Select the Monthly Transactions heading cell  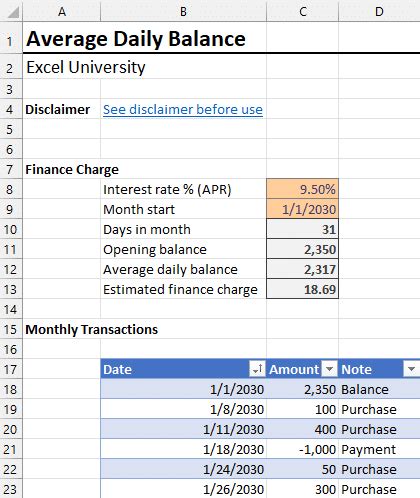tap(91, 329)
